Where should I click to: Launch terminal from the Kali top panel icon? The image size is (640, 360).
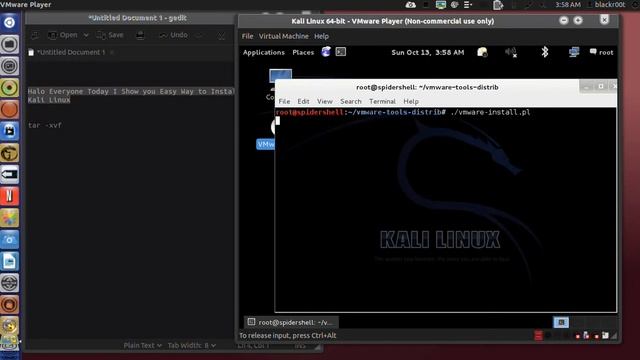(340, 52)
